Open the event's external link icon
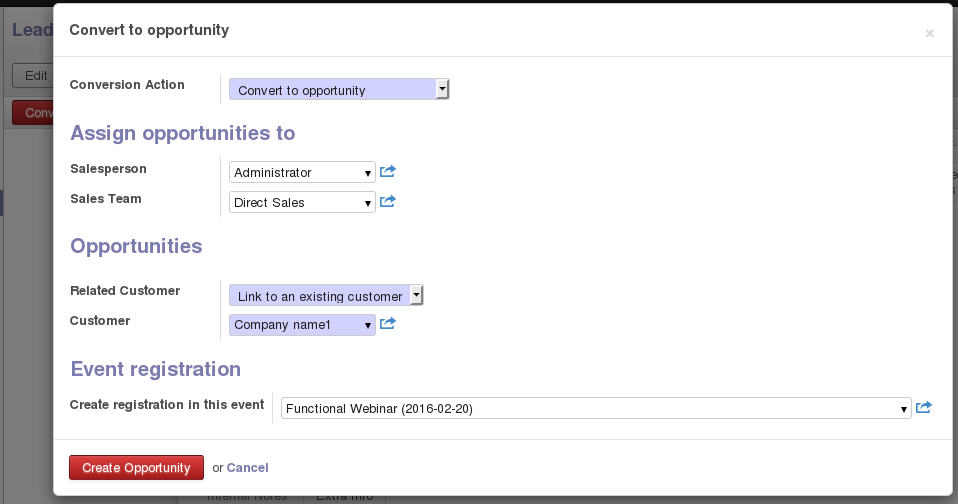Image resolution: width=958 pixels, height=504 pixels. pos(924,408)
